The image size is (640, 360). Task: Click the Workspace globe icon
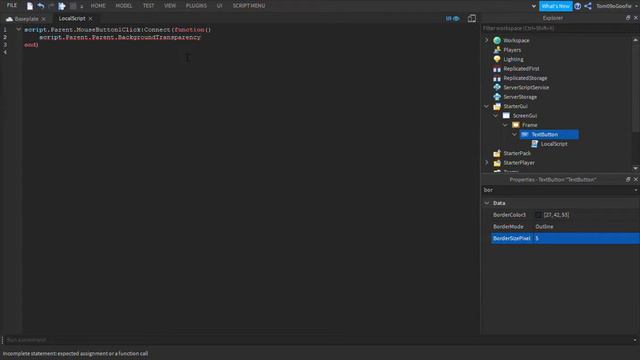(x=497, y=40)
